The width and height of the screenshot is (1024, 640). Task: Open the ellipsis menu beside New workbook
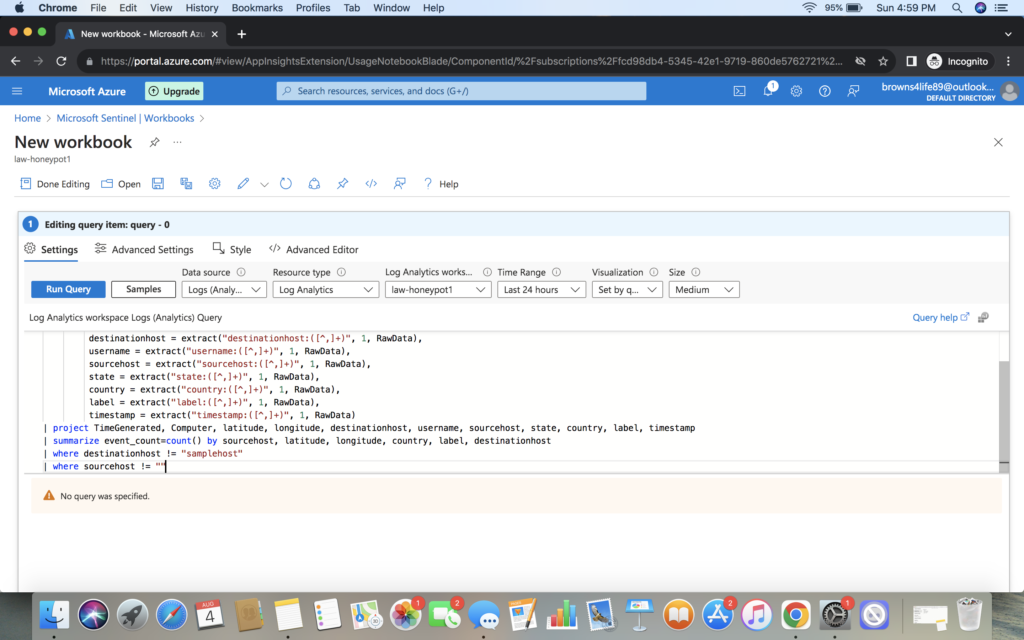[177, 142]
